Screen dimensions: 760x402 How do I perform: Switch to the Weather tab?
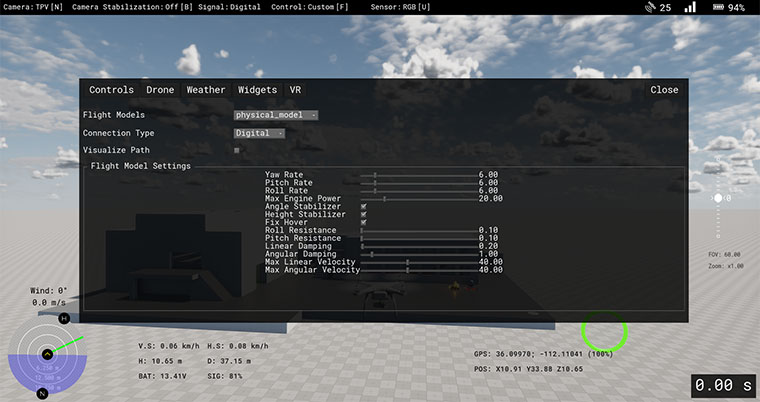point(206,90)
